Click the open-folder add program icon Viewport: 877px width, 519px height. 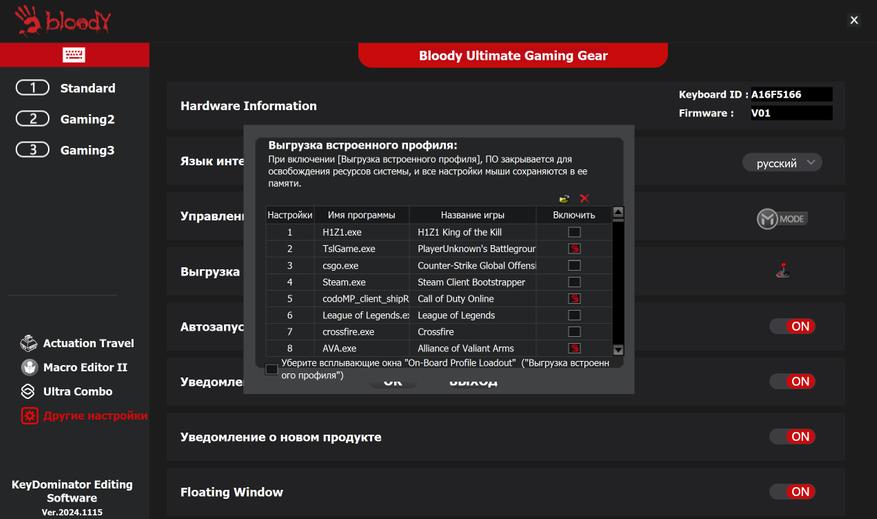point(564,199)
